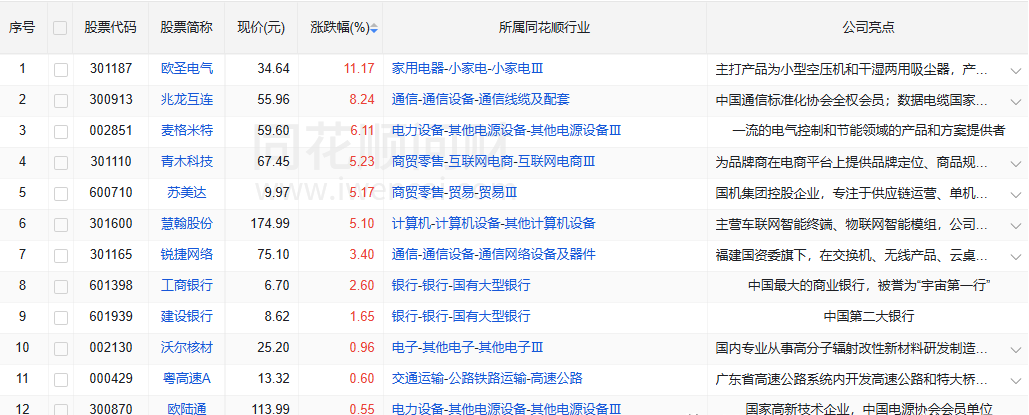This screenshot has height=415, width=1029.
Task: Select stock code 300913
Action: click(x=111, y=99)
